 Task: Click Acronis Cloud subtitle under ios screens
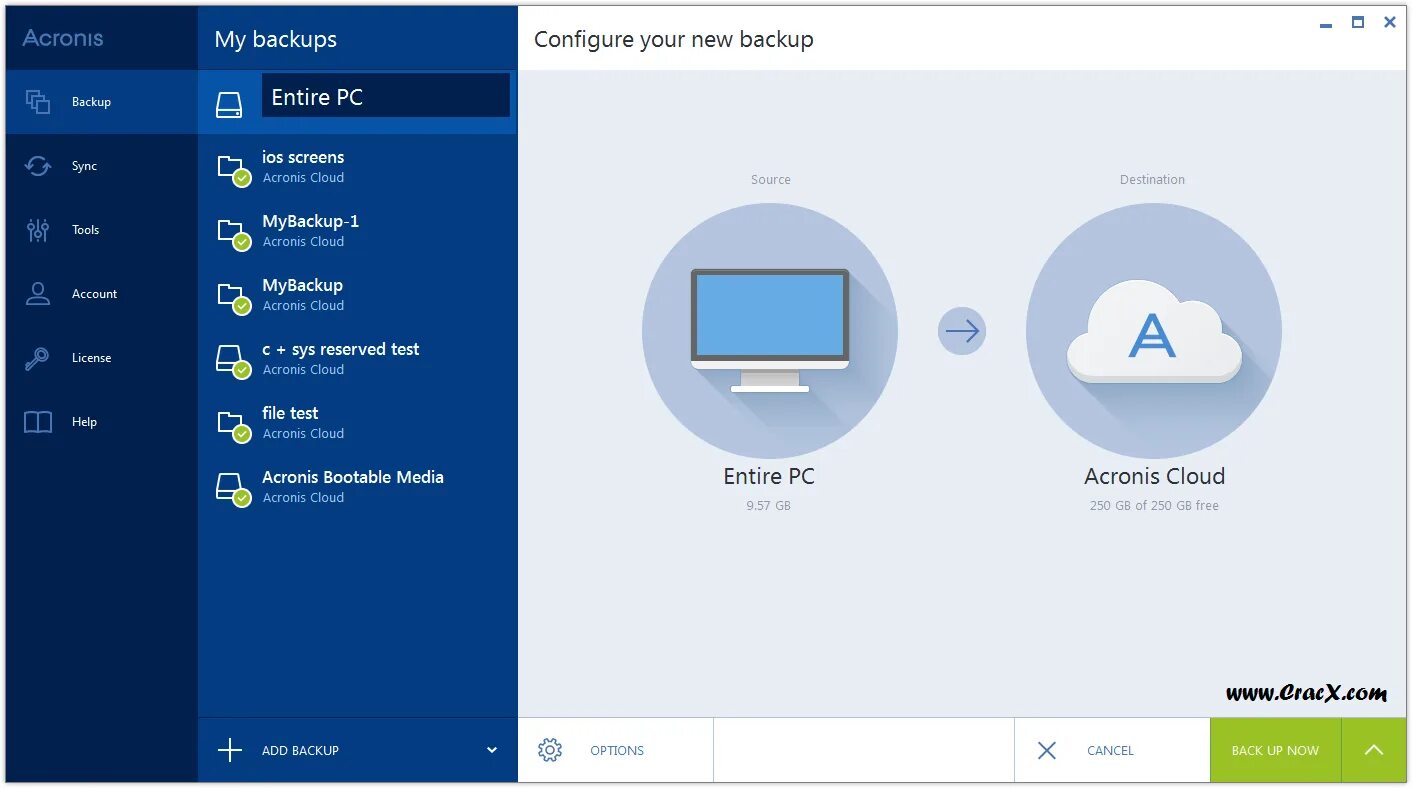[303, 178]
